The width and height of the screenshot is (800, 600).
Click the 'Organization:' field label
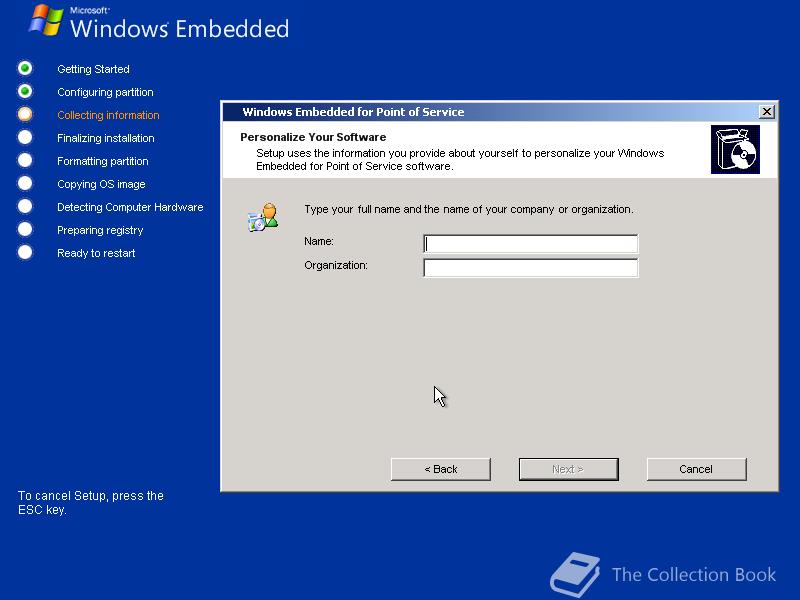point(336,265)
